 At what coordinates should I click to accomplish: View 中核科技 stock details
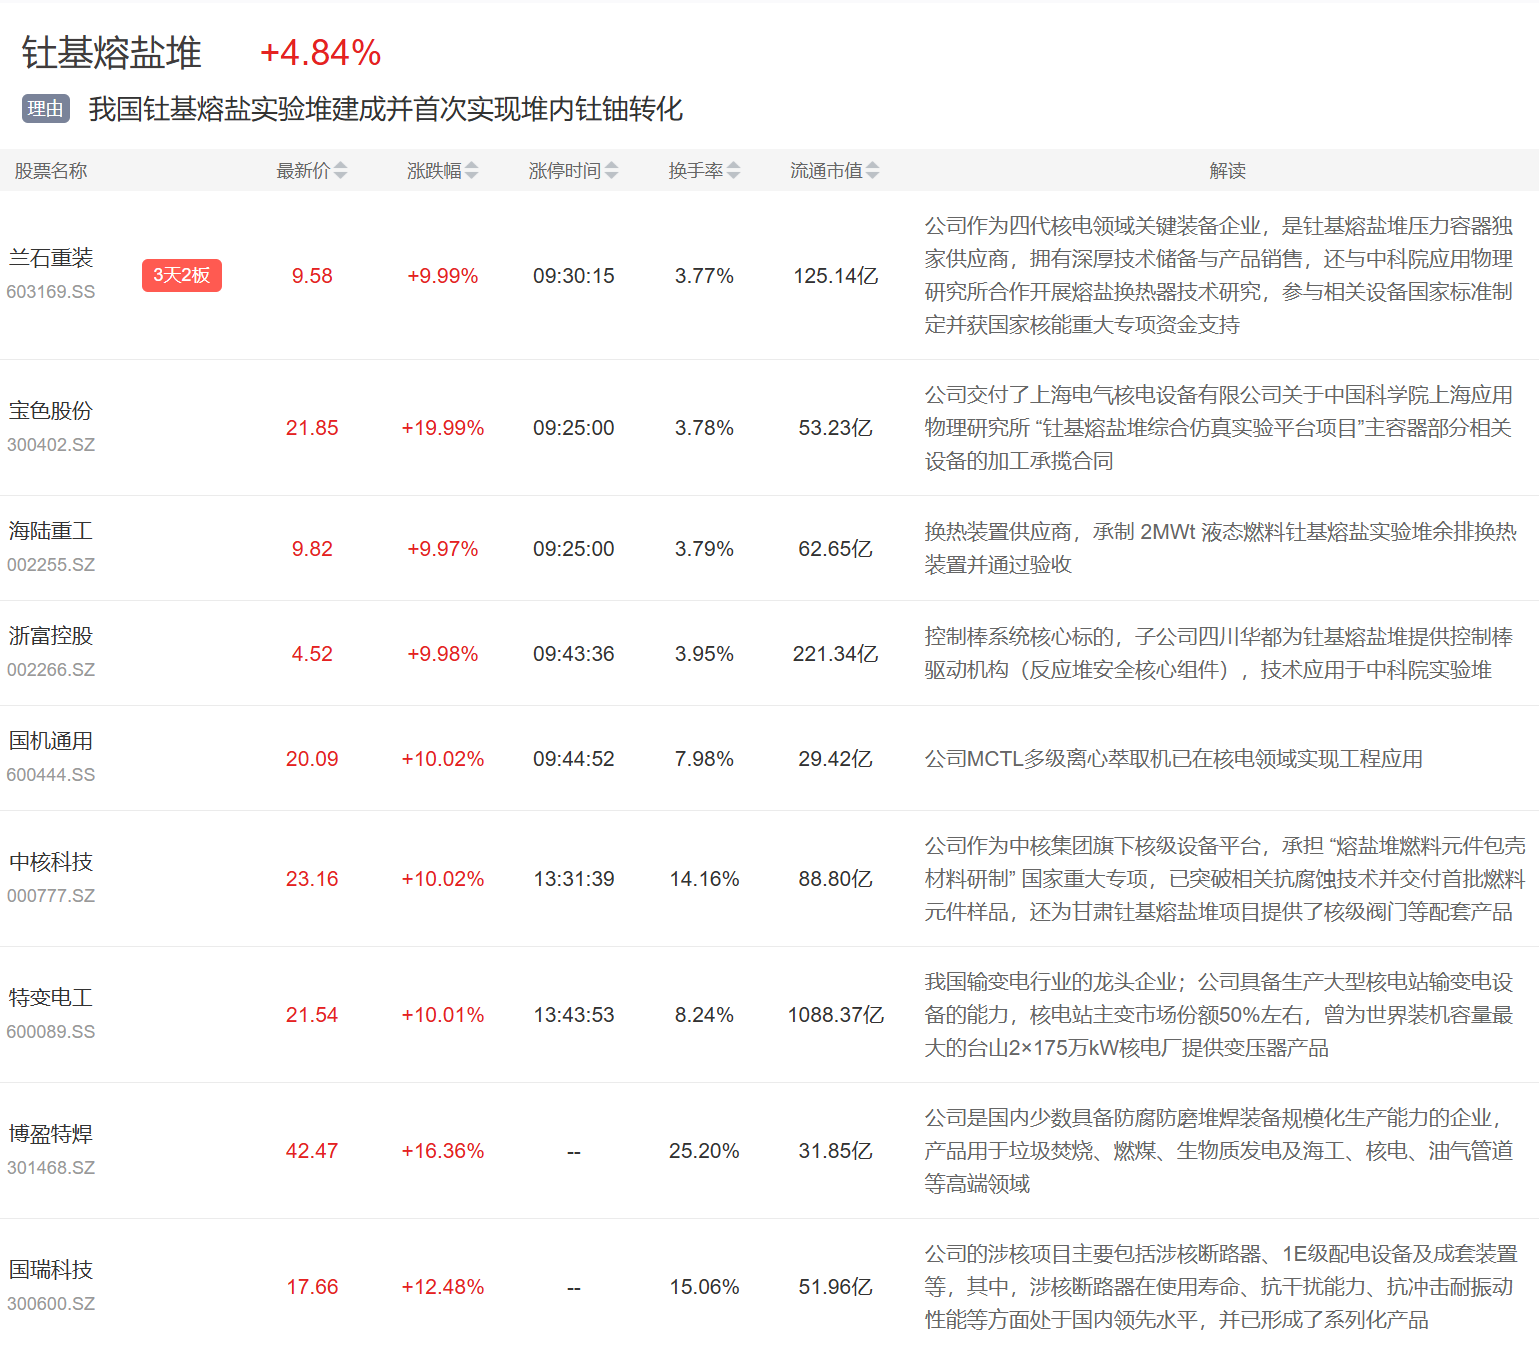point(51,862)
